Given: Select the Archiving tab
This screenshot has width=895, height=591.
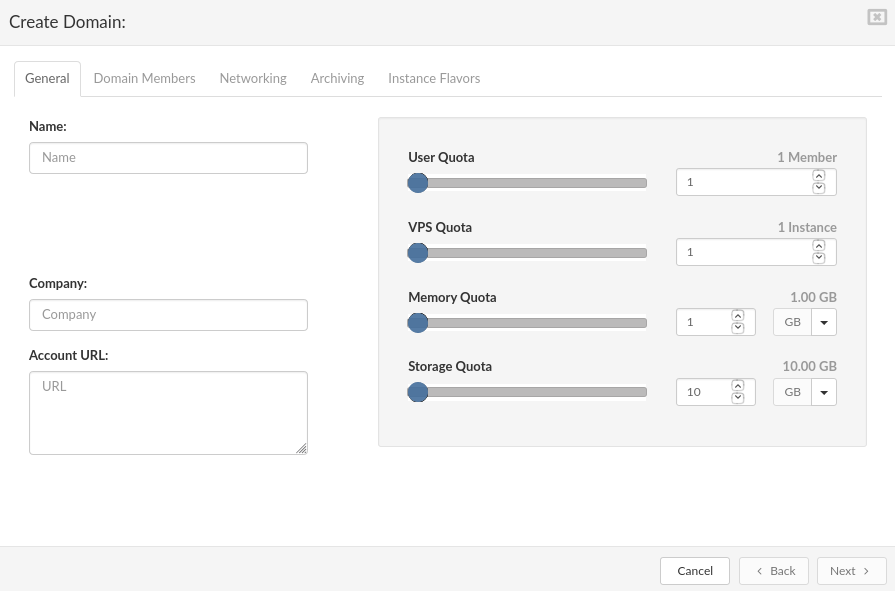Looking at the screenshot, I should 337,78.
